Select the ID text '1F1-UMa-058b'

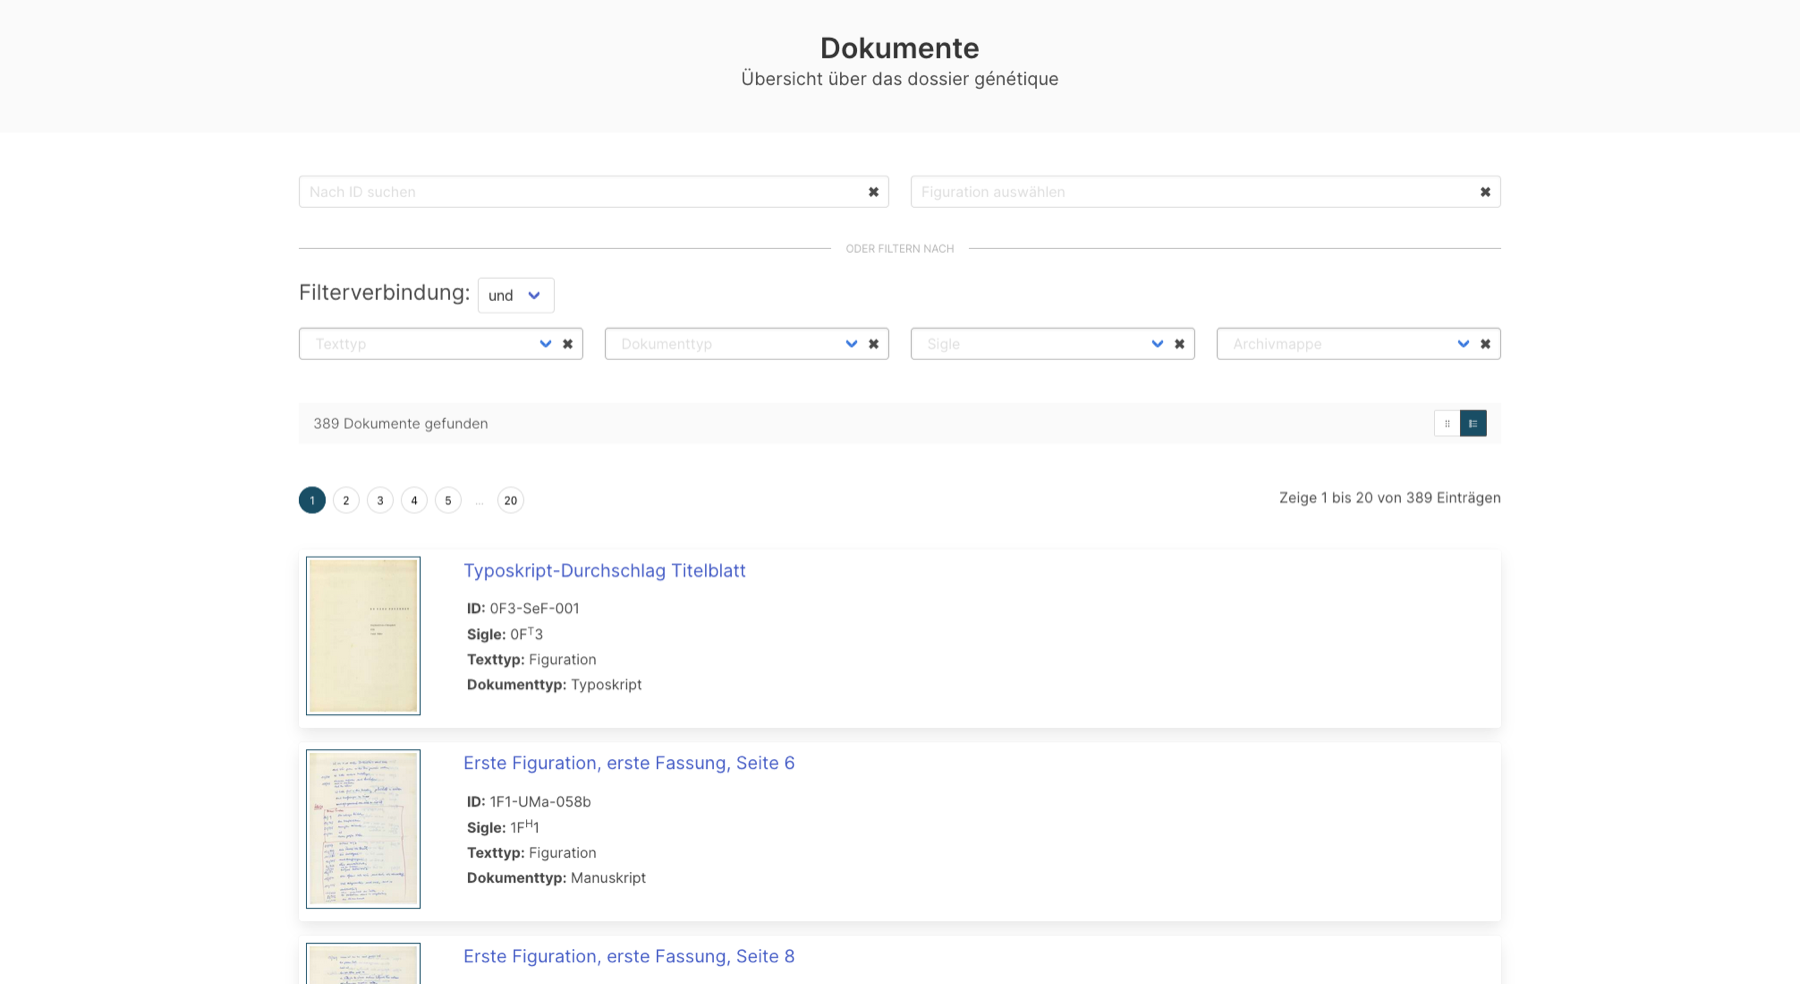point(540,802)
